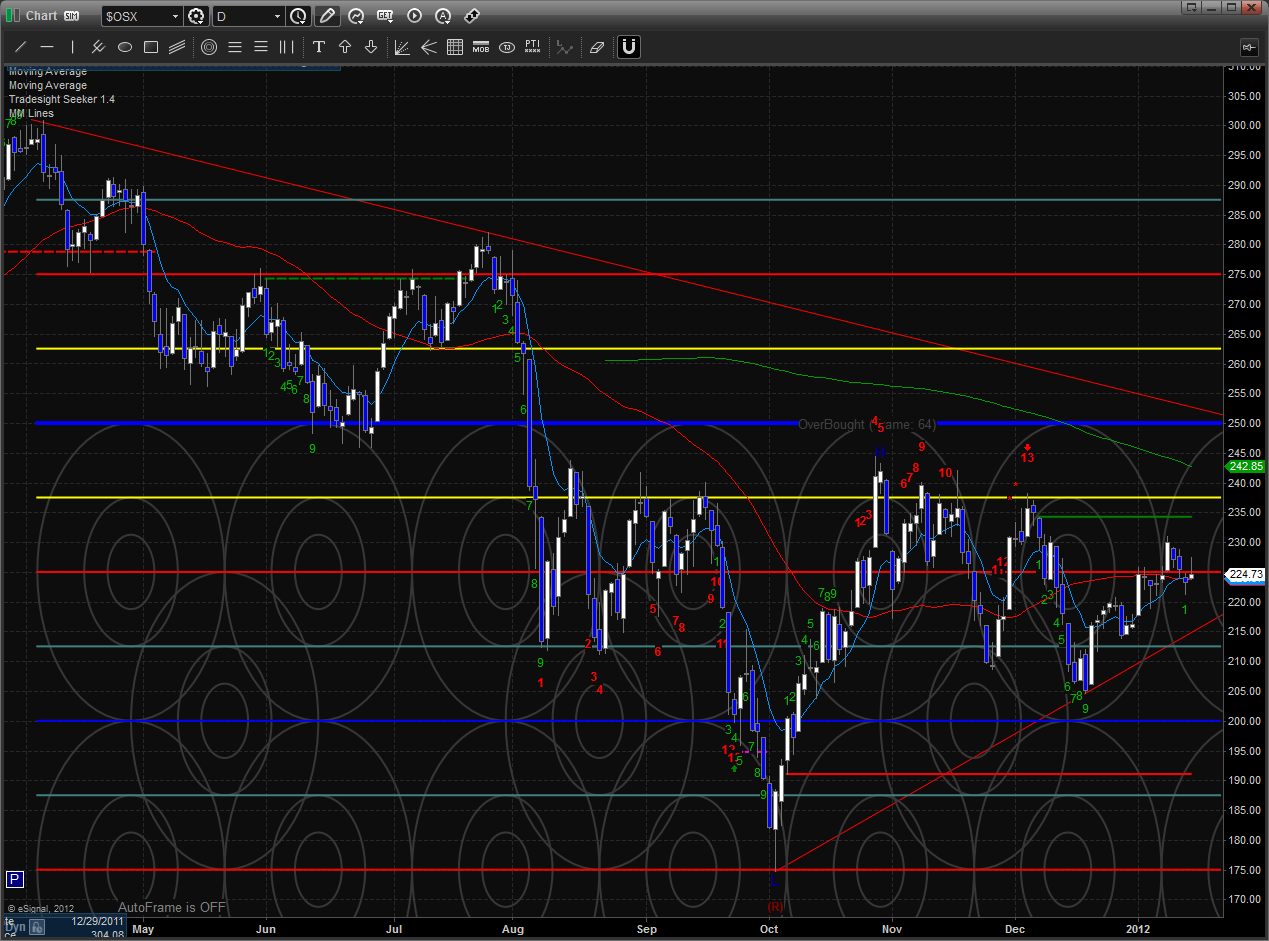Select the up arrow marker tool

point(345,47)
